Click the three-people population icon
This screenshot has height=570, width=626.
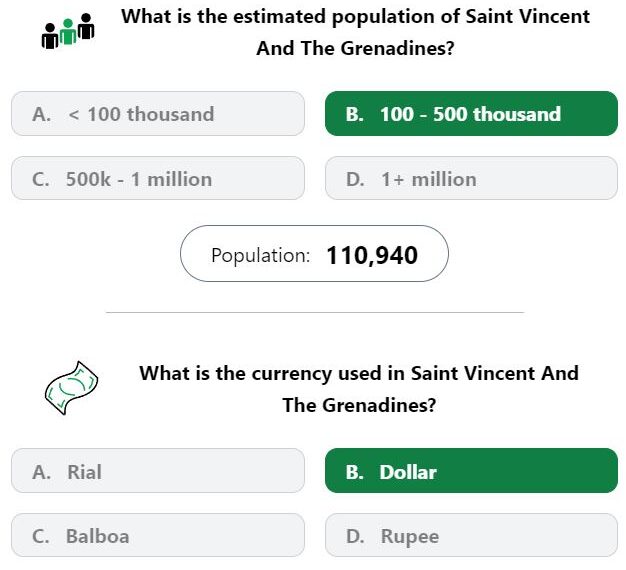[68, 31]
